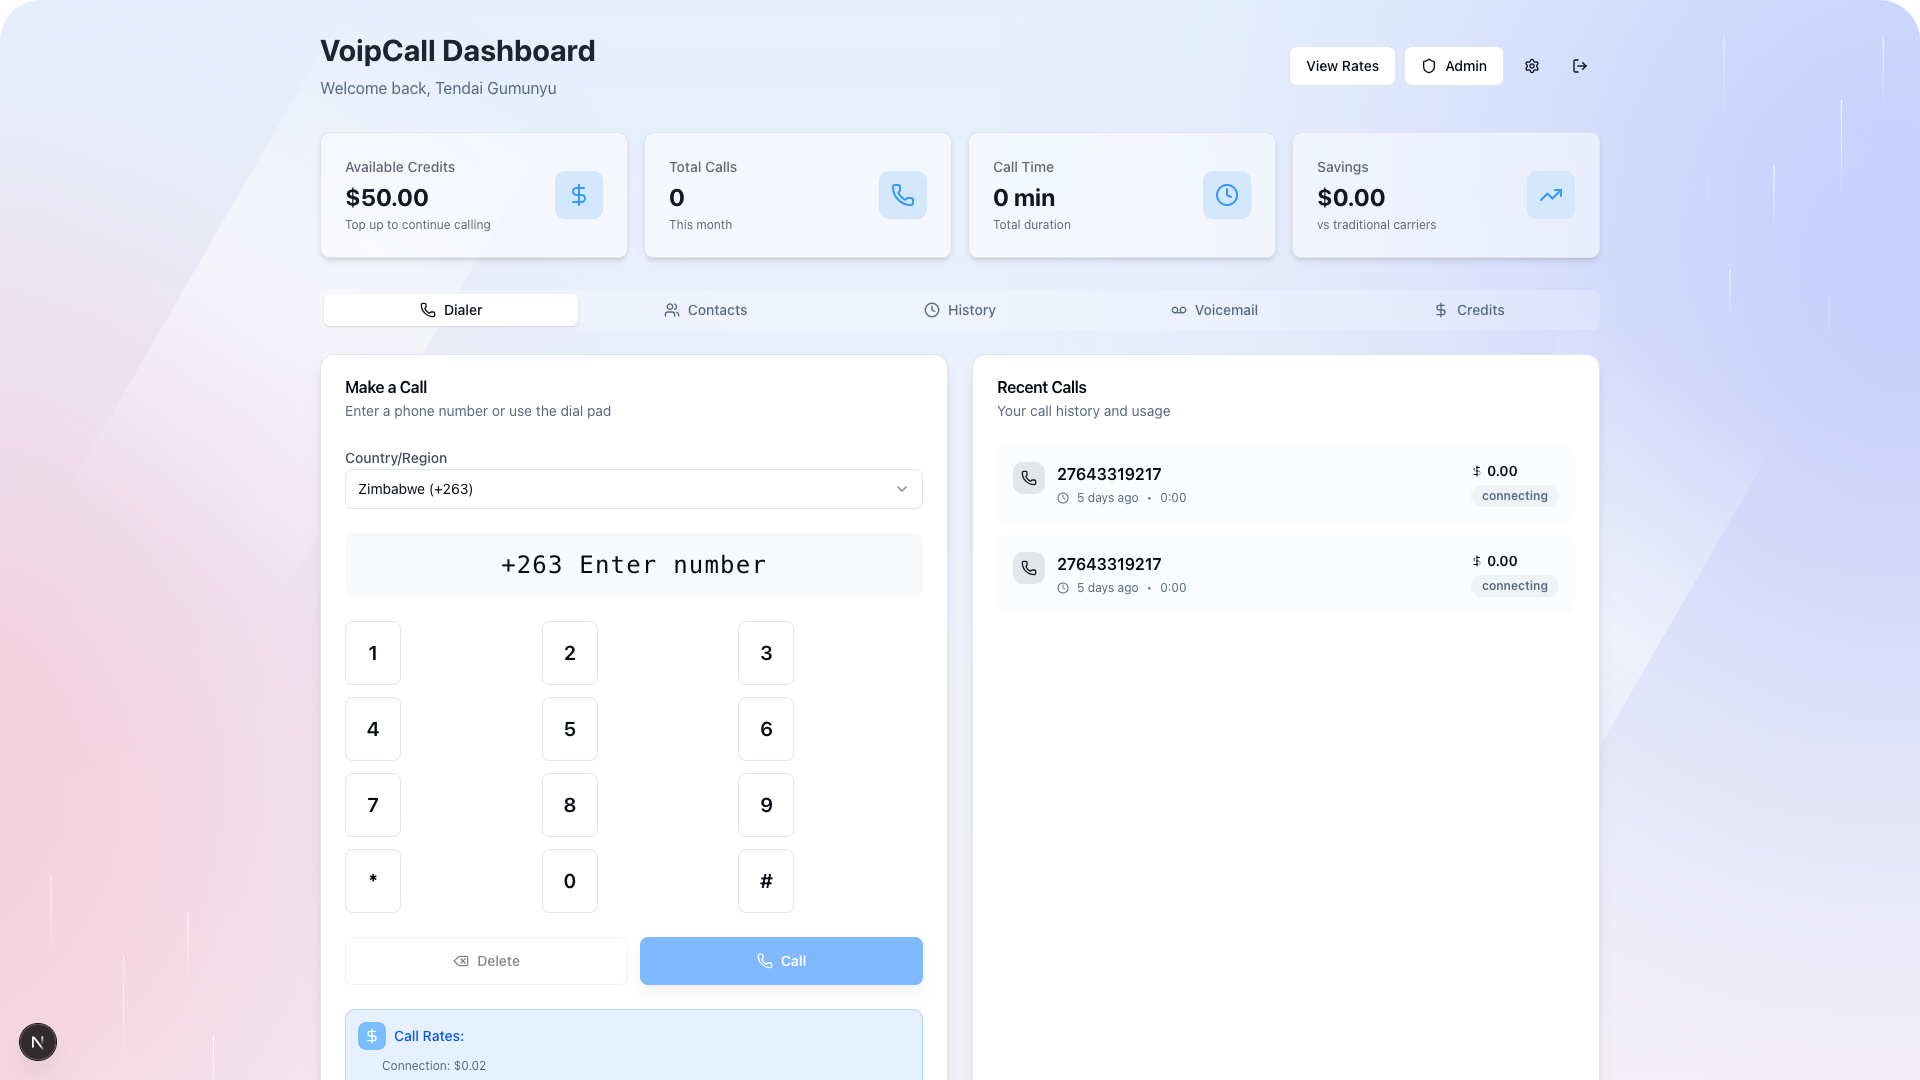The width and height of the screenshot is (1920, 1080).
Task: Open the Voicemail tab
Action: coord(1214,310)
